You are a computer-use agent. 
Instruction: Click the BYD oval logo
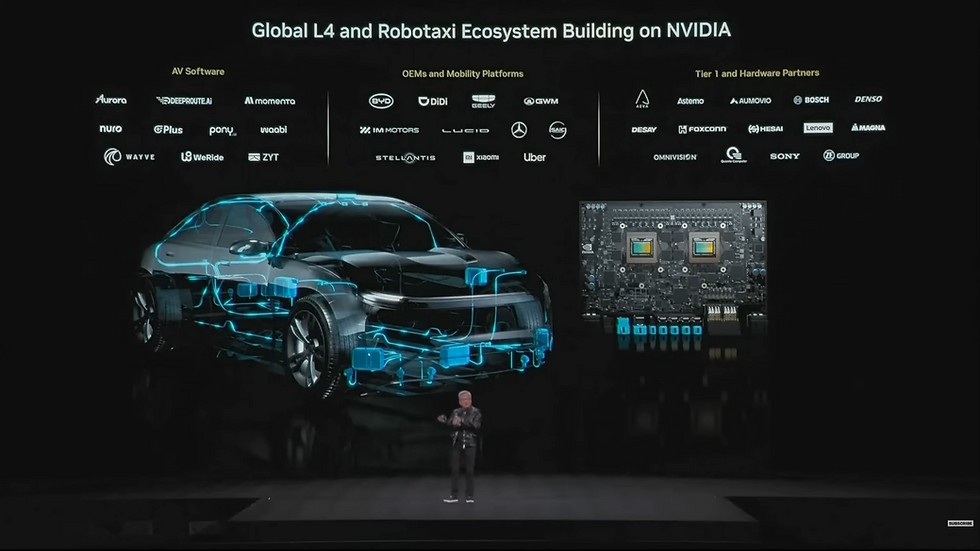[381, 101]
